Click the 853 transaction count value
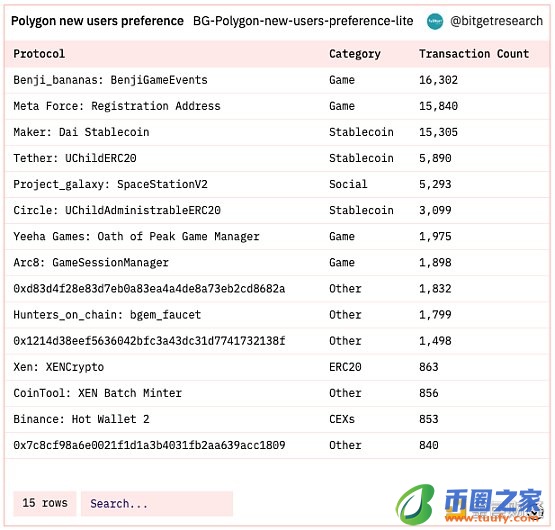Screen dimensions: 555x530 click(429, 419)
